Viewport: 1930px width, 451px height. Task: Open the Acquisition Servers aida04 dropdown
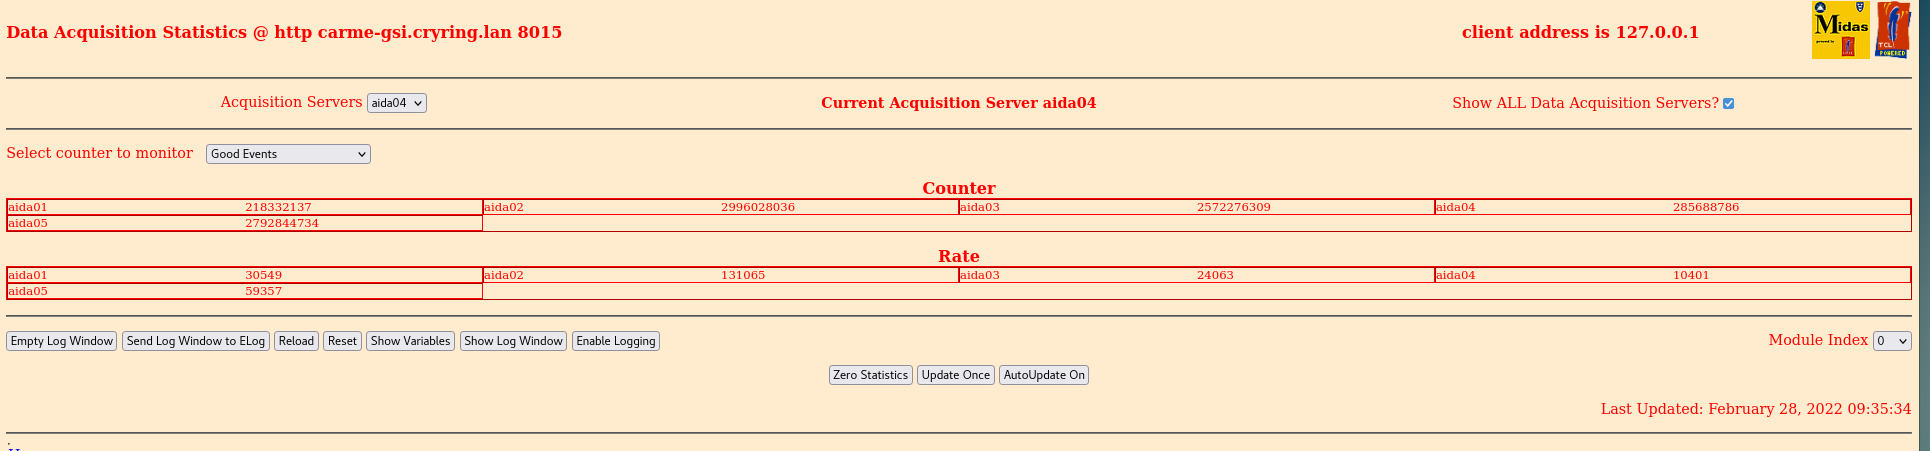click(x=397, y=103)
